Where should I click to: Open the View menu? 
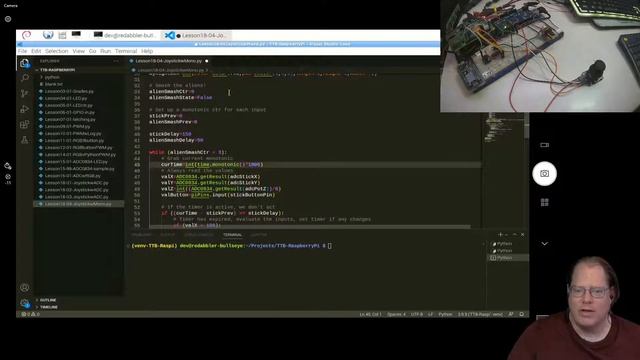(x=78, y=51)
